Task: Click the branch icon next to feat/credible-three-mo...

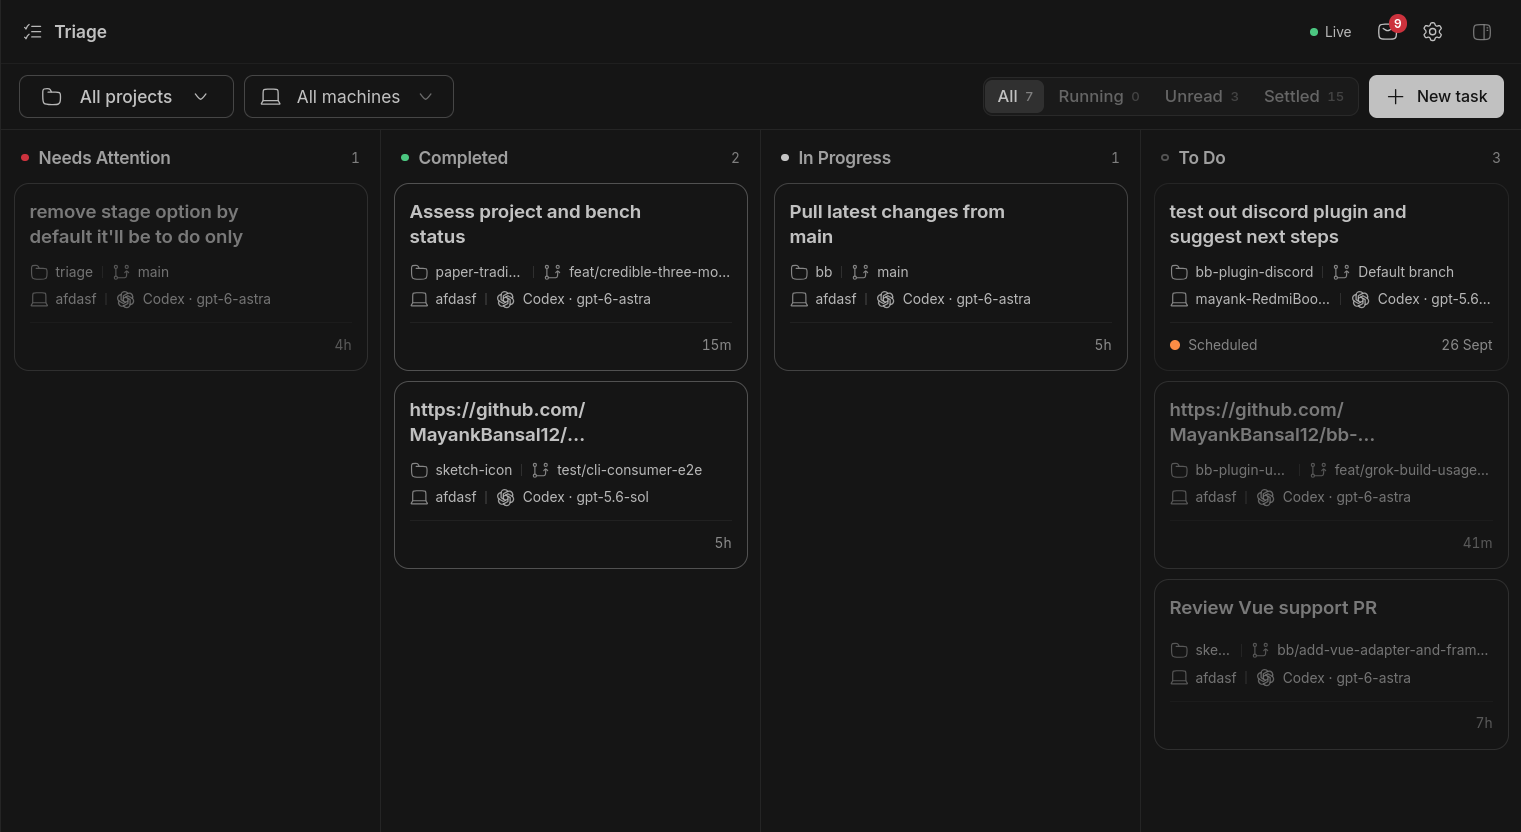Action: tap(552, 272)
